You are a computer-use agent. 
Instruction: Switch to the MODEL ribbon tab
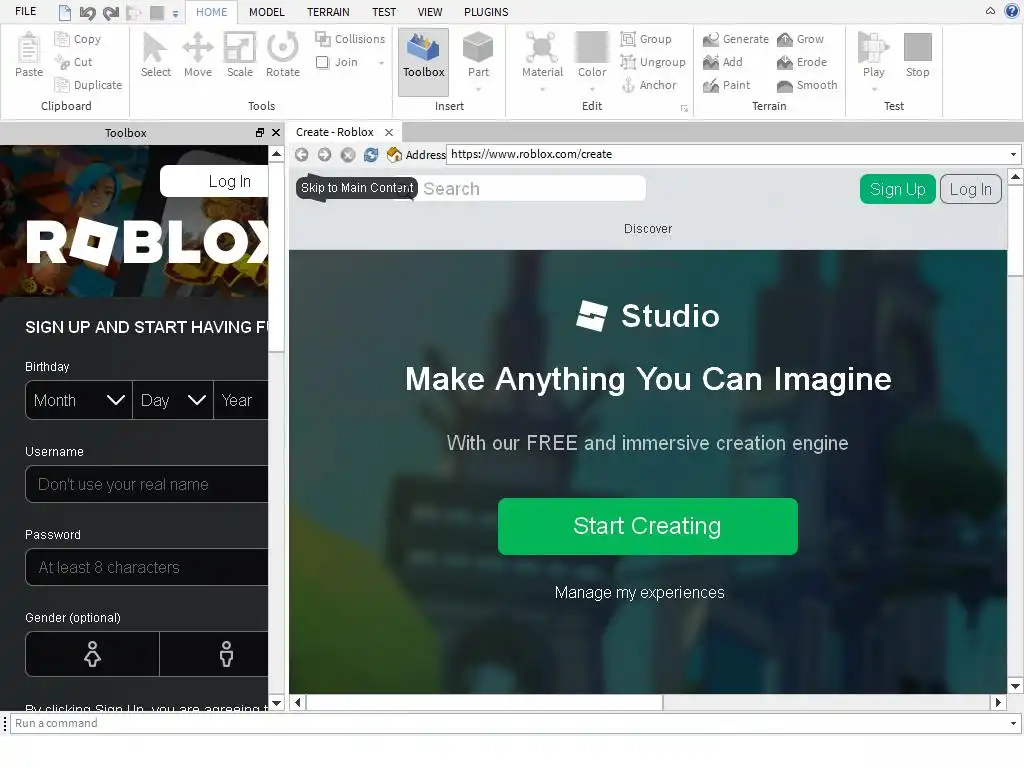[266, 12]
